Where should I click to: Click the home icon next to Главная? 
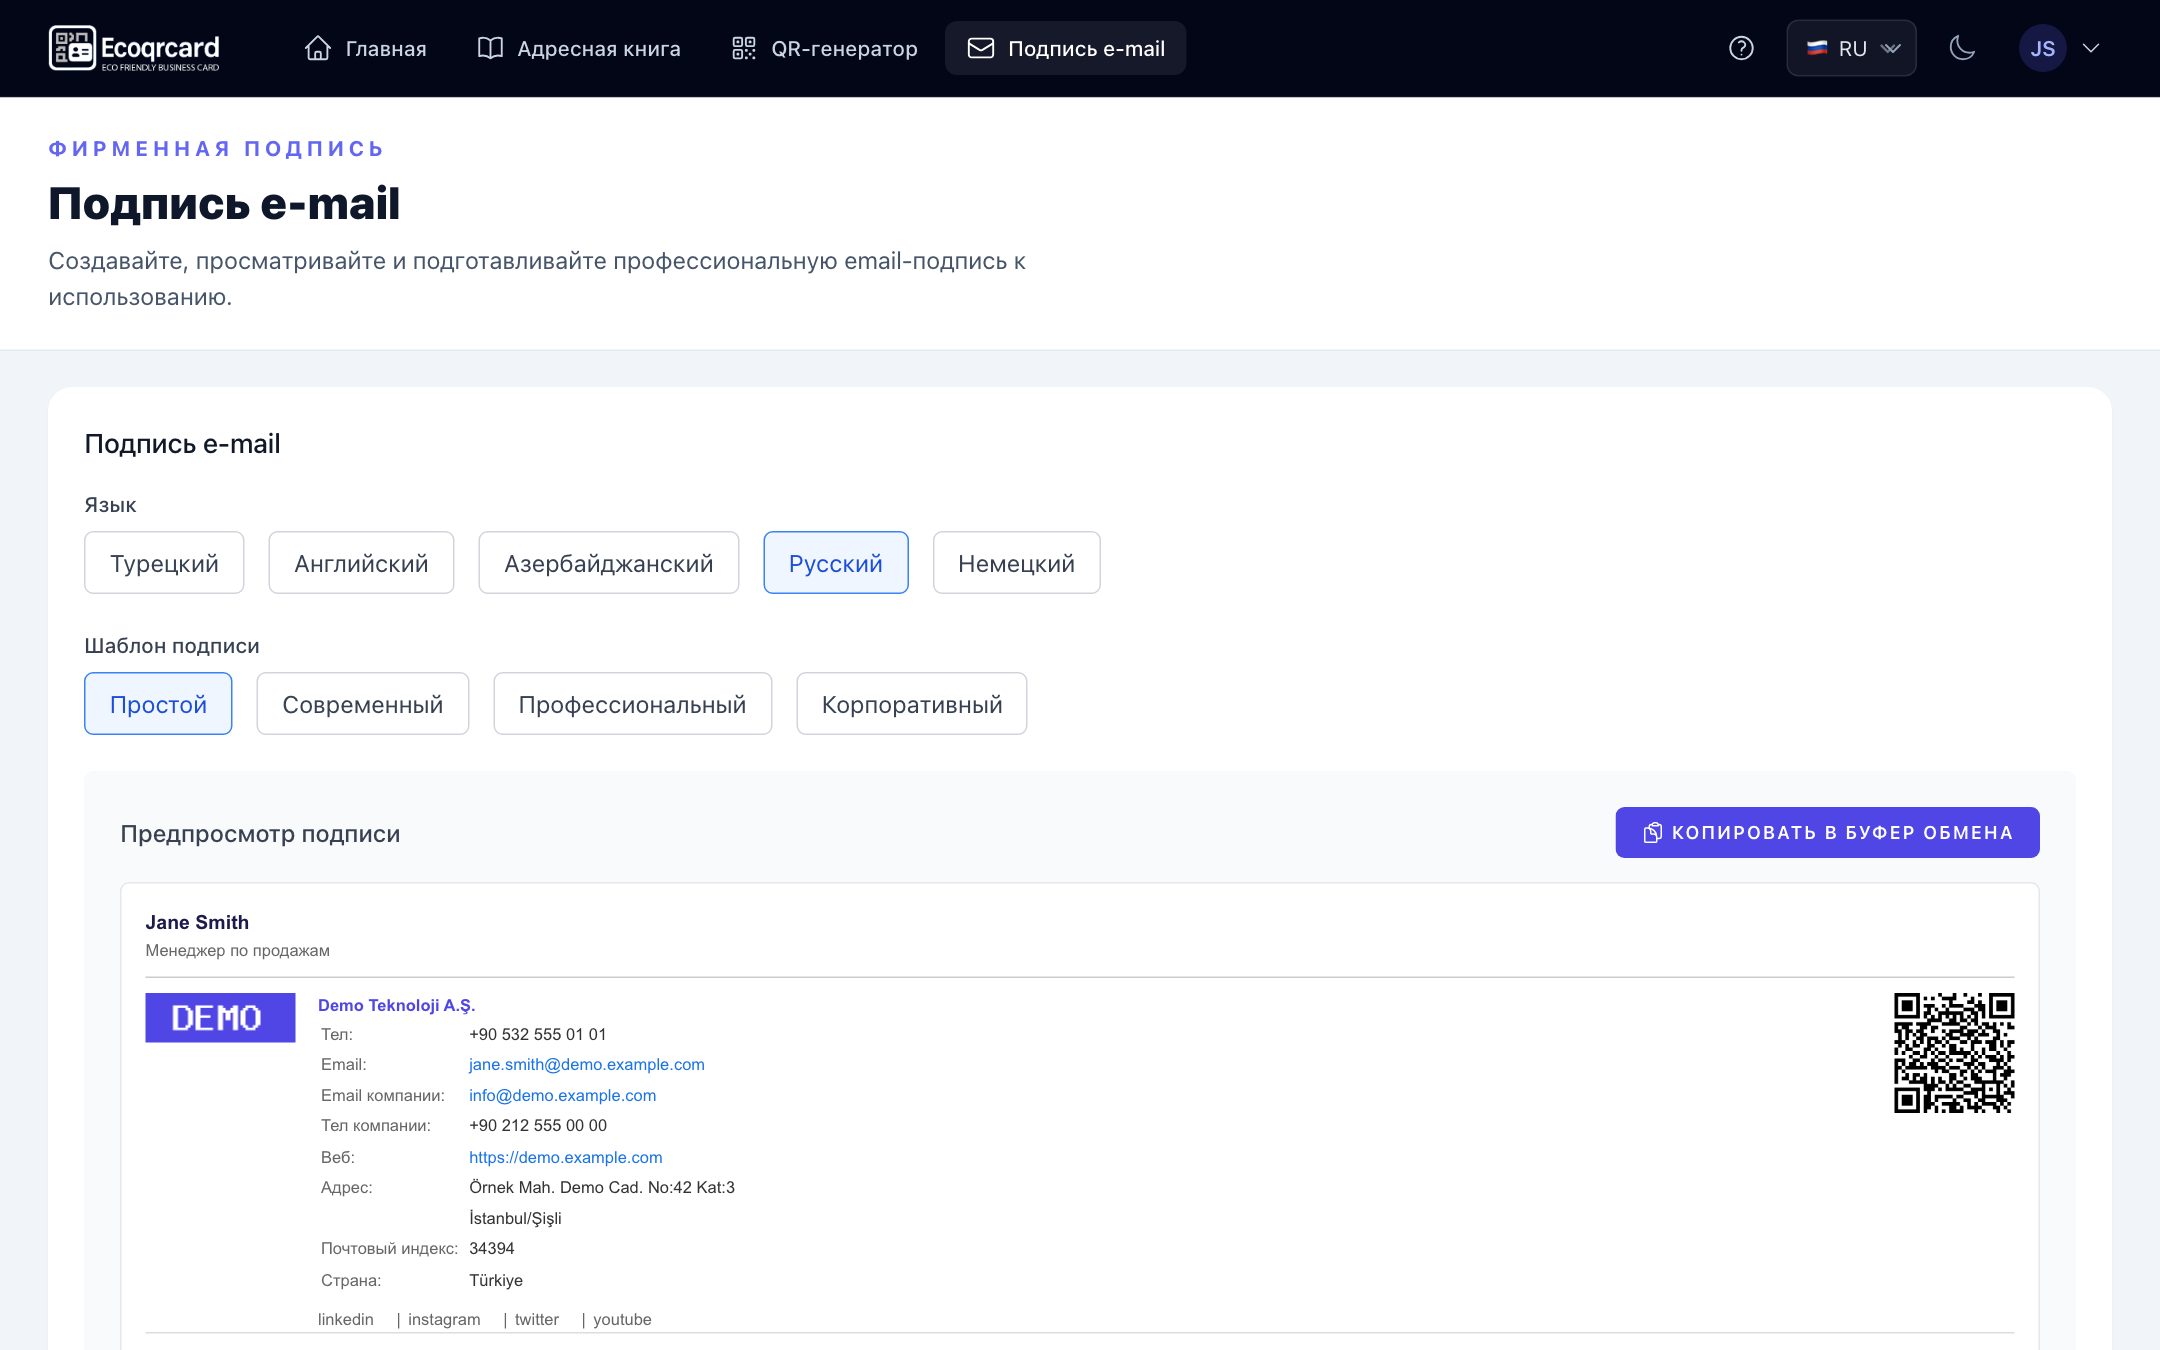(x=318, y=48)
